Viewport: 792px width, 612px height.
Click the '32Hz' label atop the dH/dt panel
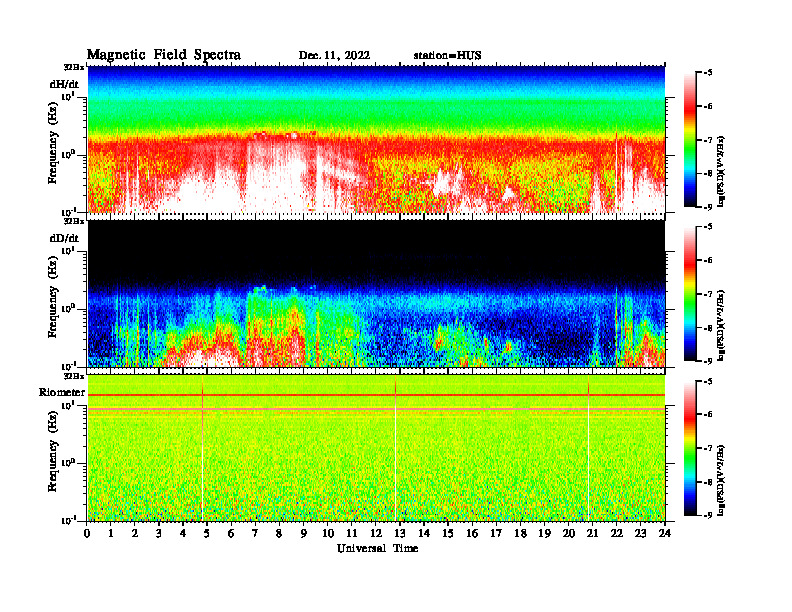click(x=74, y=67)
